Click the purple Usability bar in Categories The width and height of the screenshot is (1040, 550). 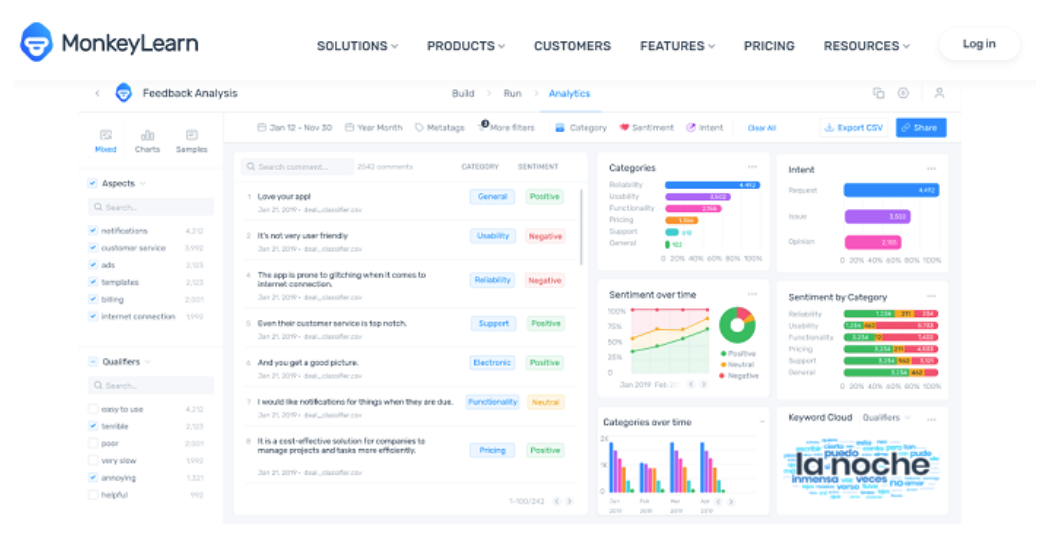pos(698,197)
